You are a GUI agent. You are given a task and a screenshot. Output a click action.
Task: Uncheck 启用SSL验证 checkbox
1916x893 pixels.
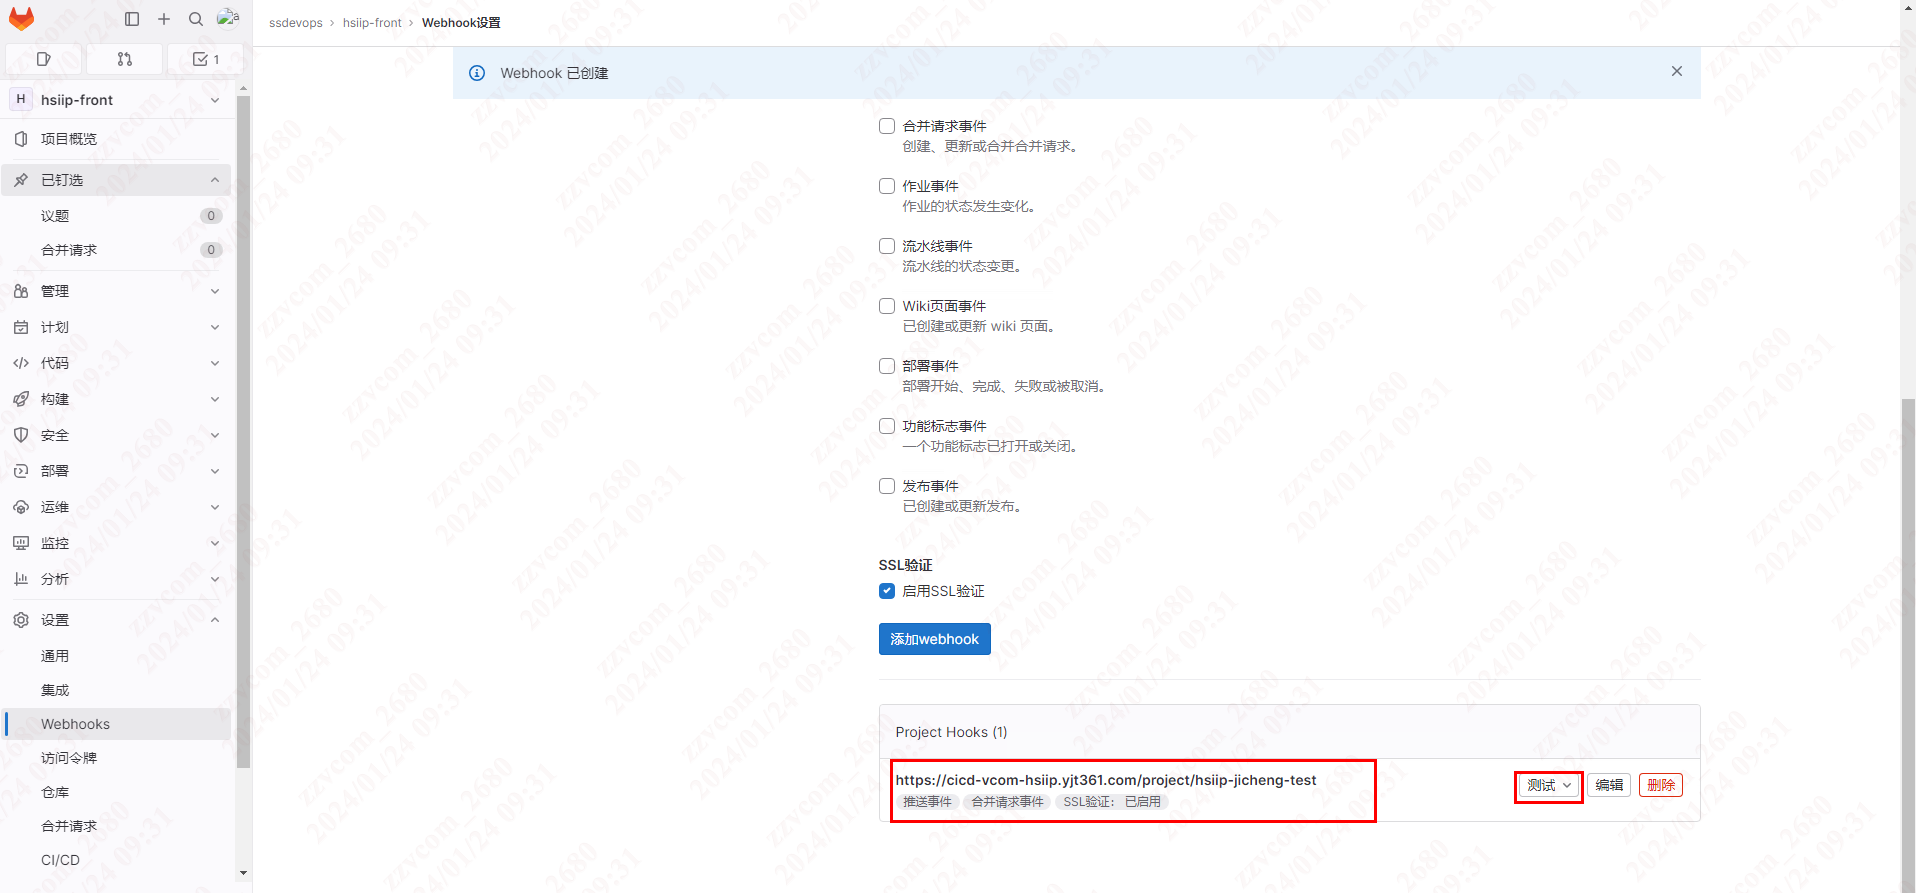886,591
